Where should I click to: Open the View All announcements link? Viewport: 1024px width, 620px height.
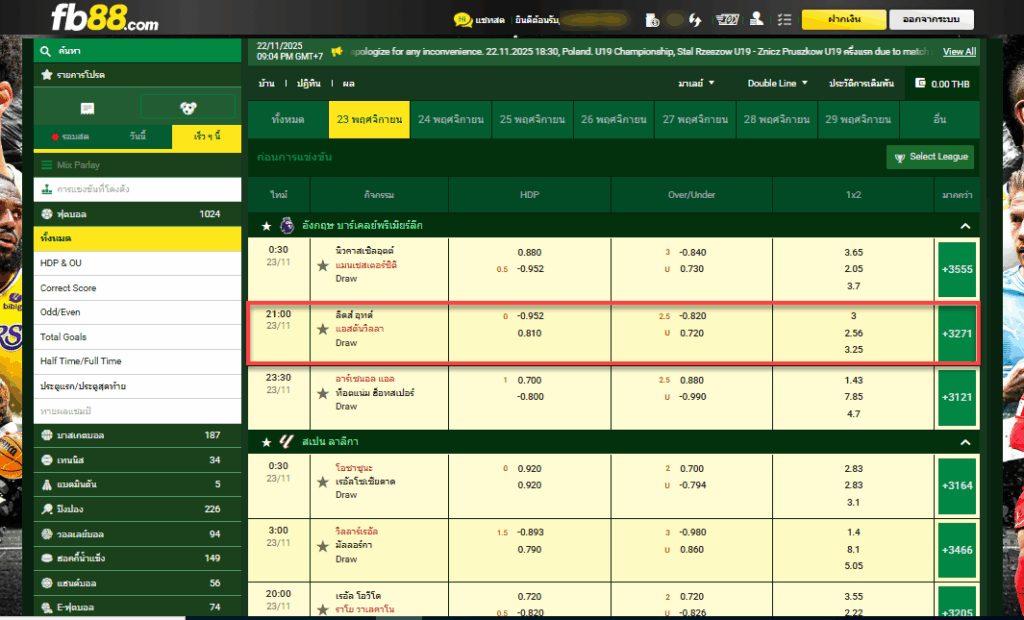click(959, 52)
